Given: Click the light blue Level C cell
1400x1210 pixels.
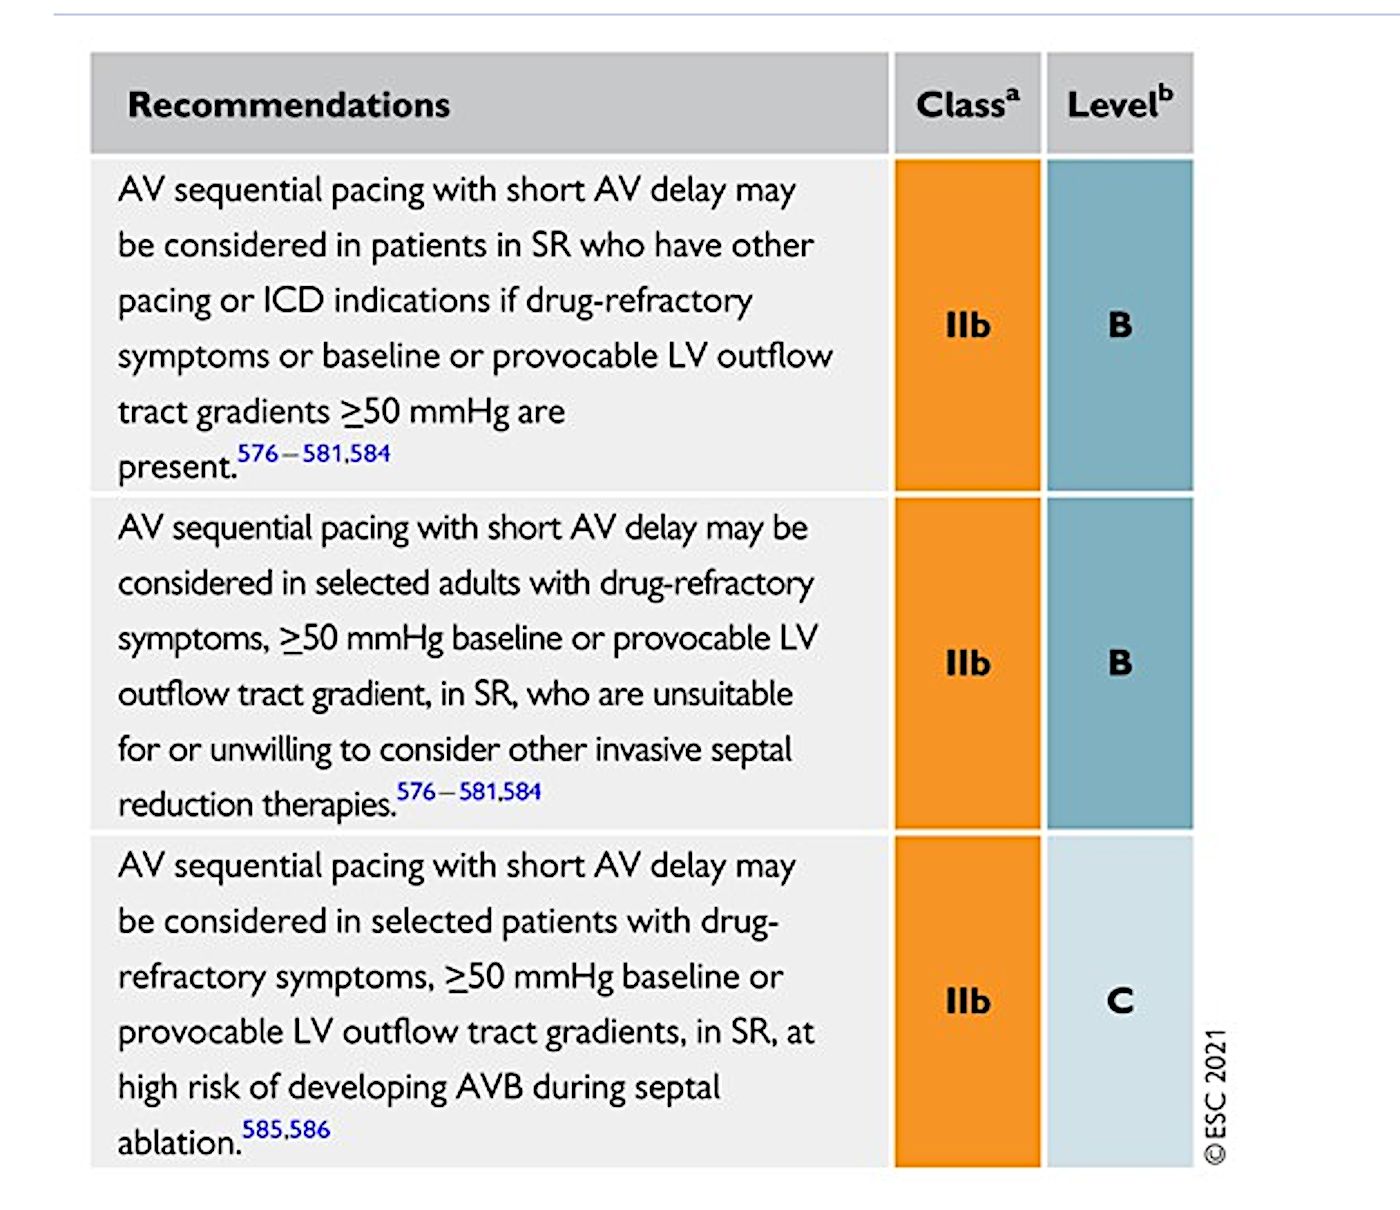Looking at the screenshot, I should click(1120, 1001).
